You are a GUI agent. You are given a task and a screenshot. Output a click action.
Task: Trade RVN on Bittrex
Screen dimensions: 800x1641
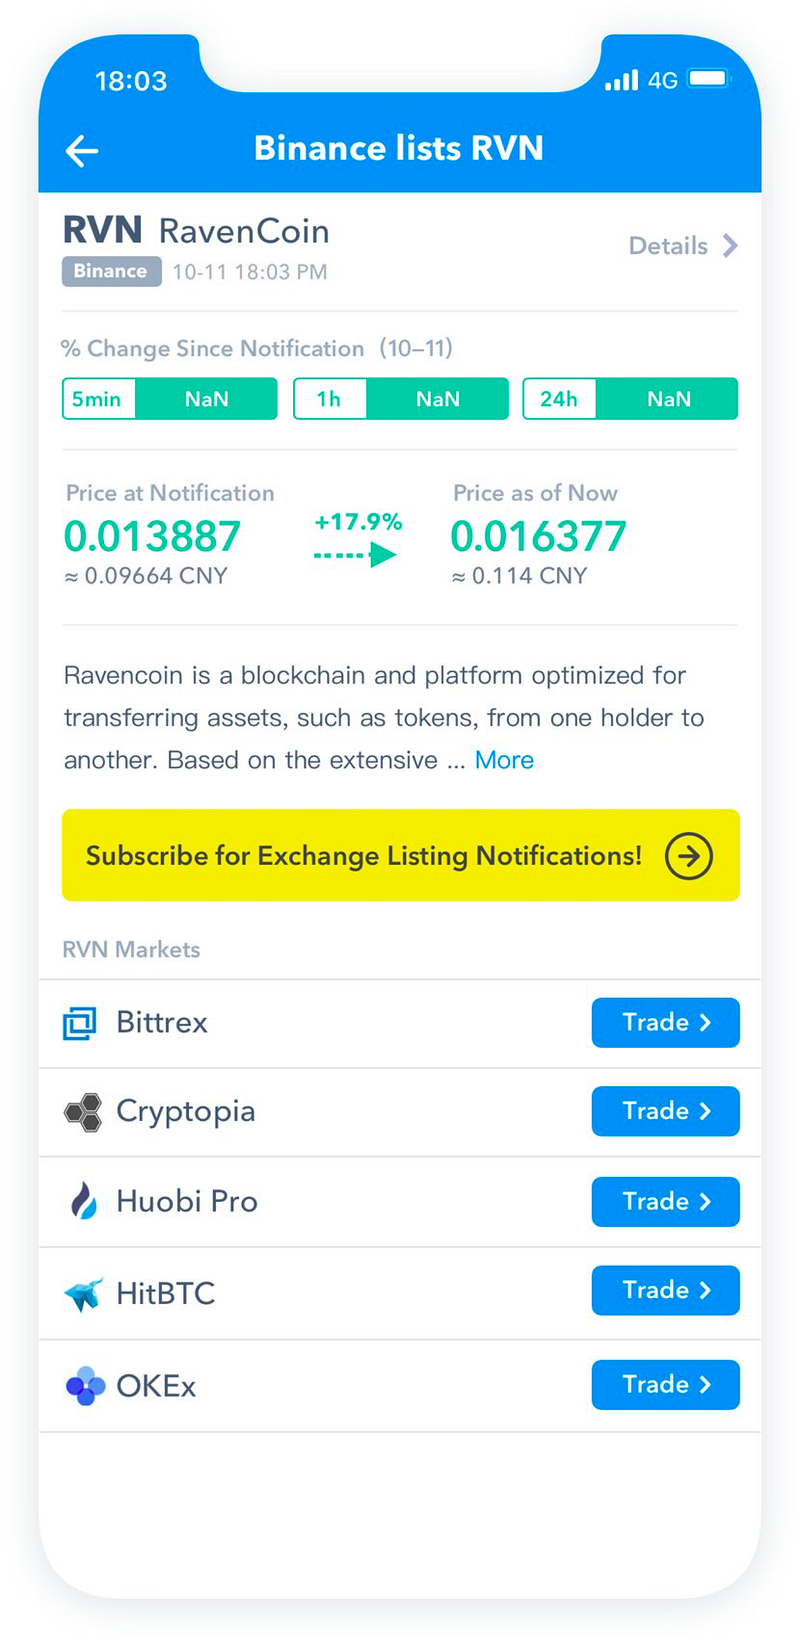[x=665, y=1022]
